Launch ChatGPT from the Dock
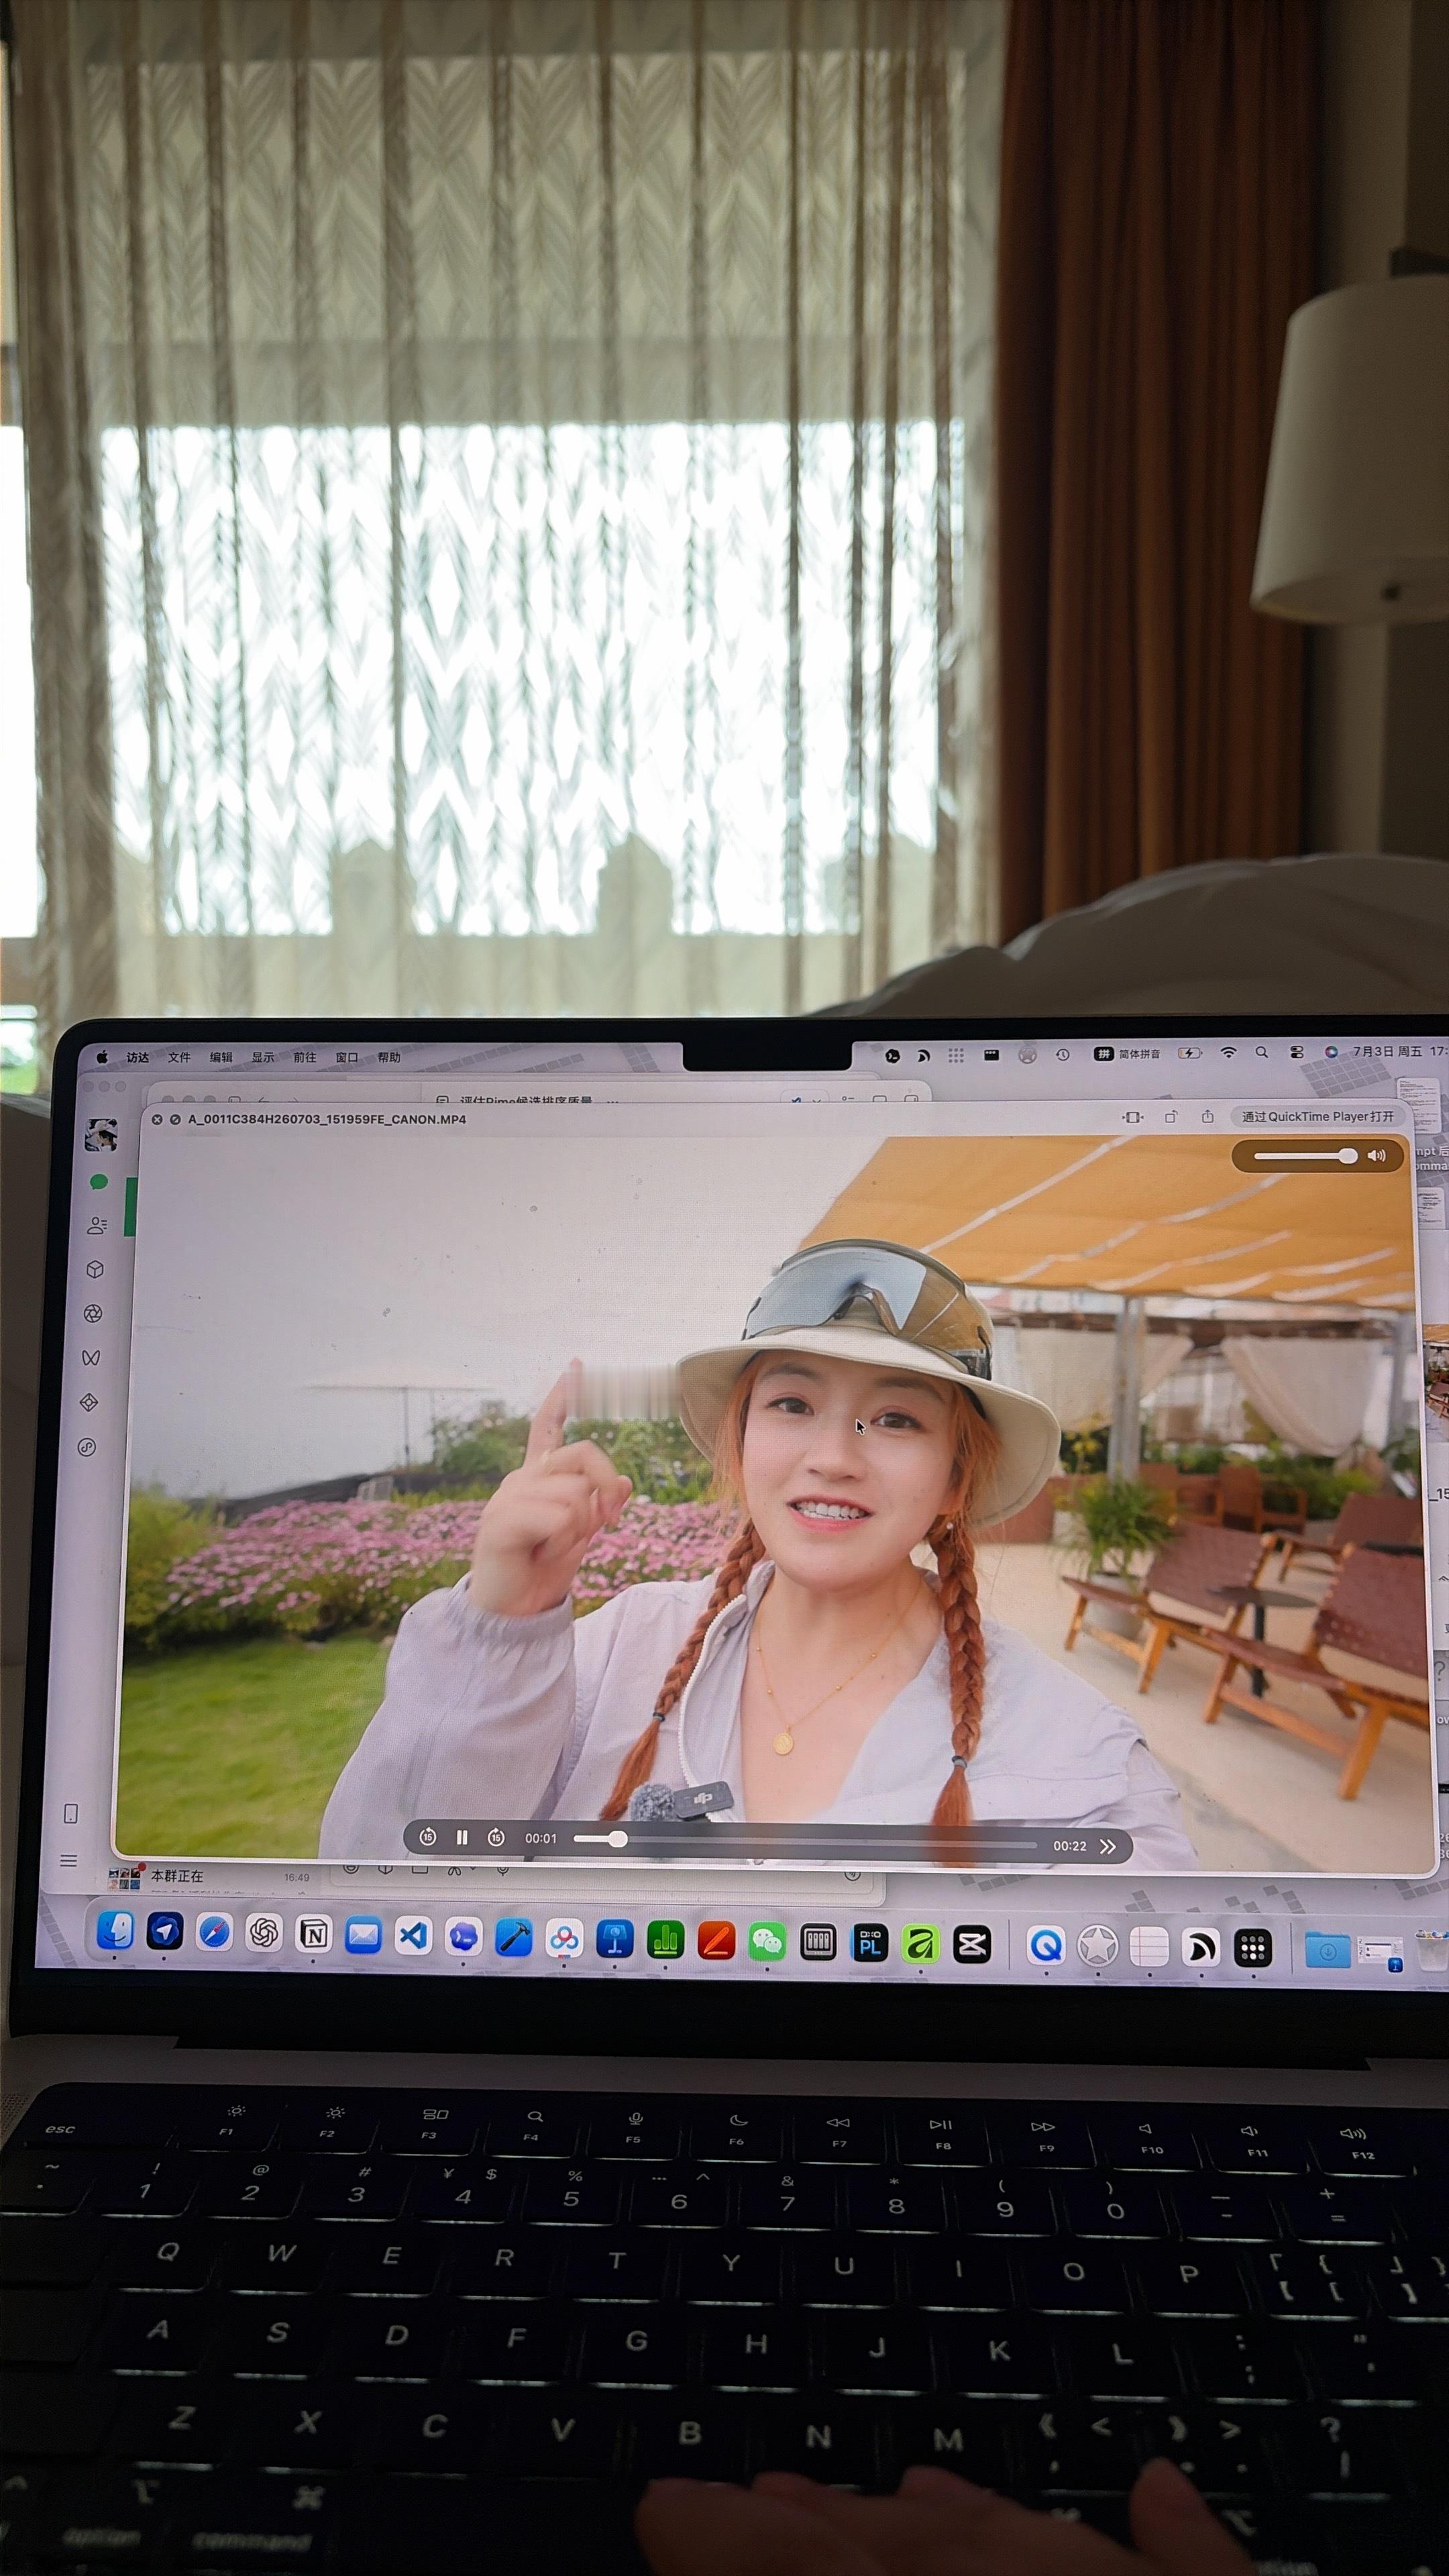The image size is (1449, 2576). (264, 1934)
